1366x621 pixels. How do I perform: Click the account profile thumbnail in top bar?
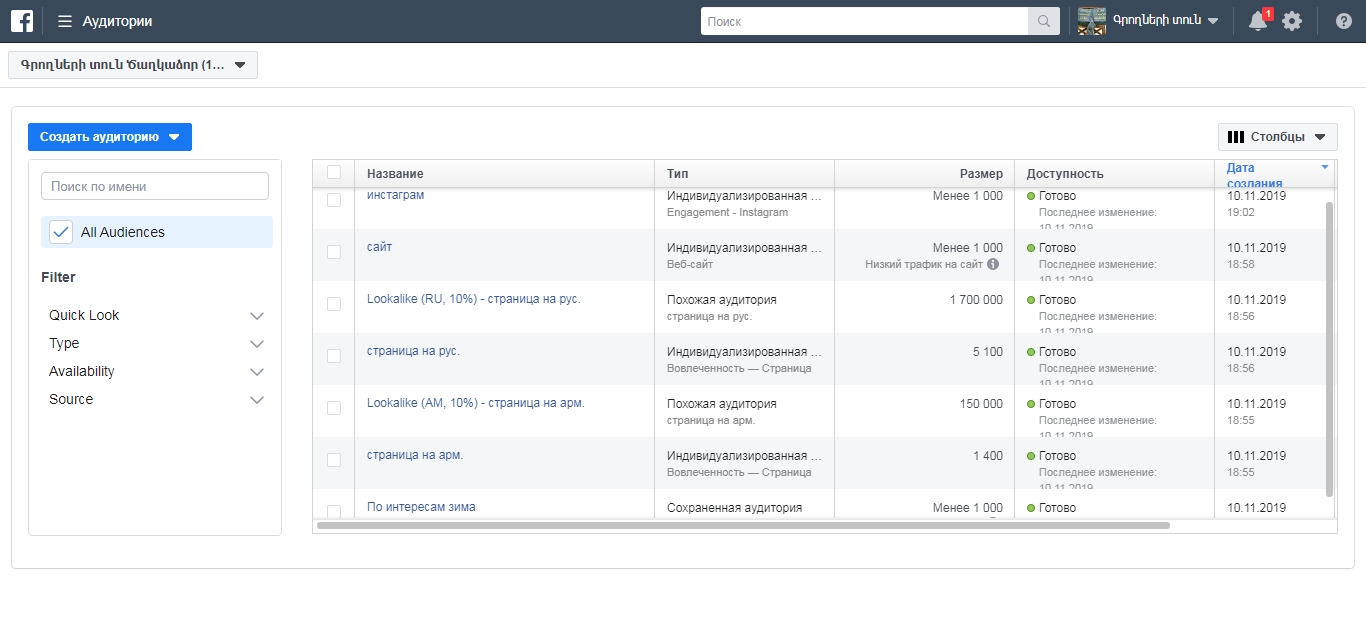1091,21
